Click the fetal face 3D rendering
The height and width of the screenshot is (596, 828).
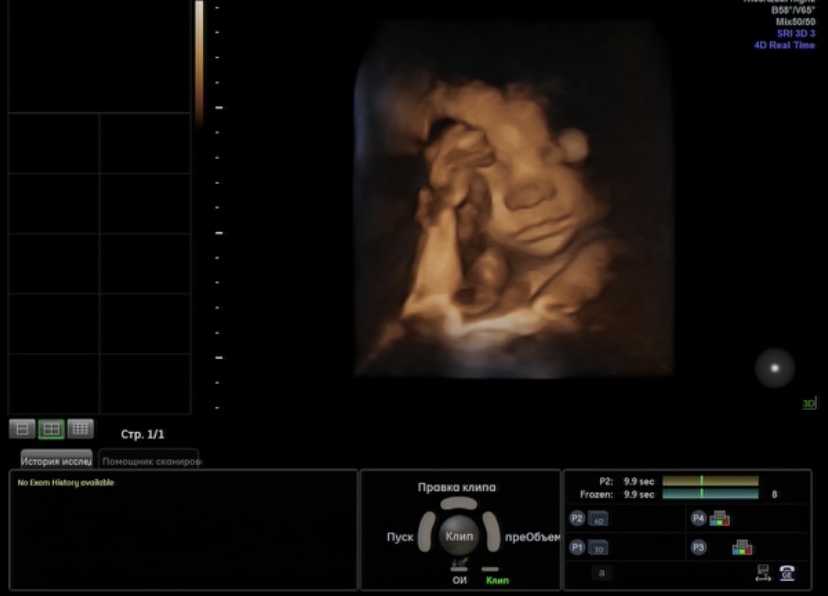[x=513, y=198]
